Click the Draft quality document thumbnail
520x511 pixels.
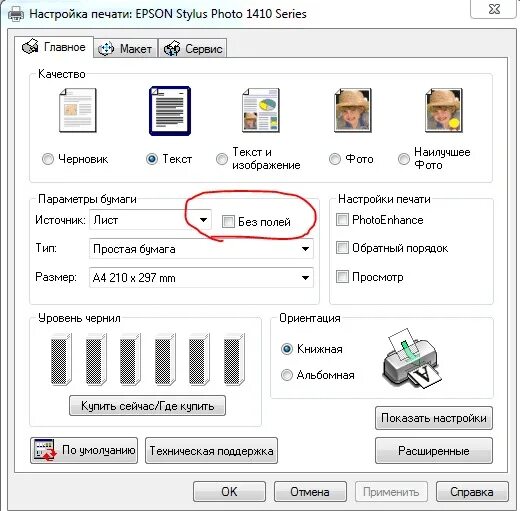pos(78,110)
